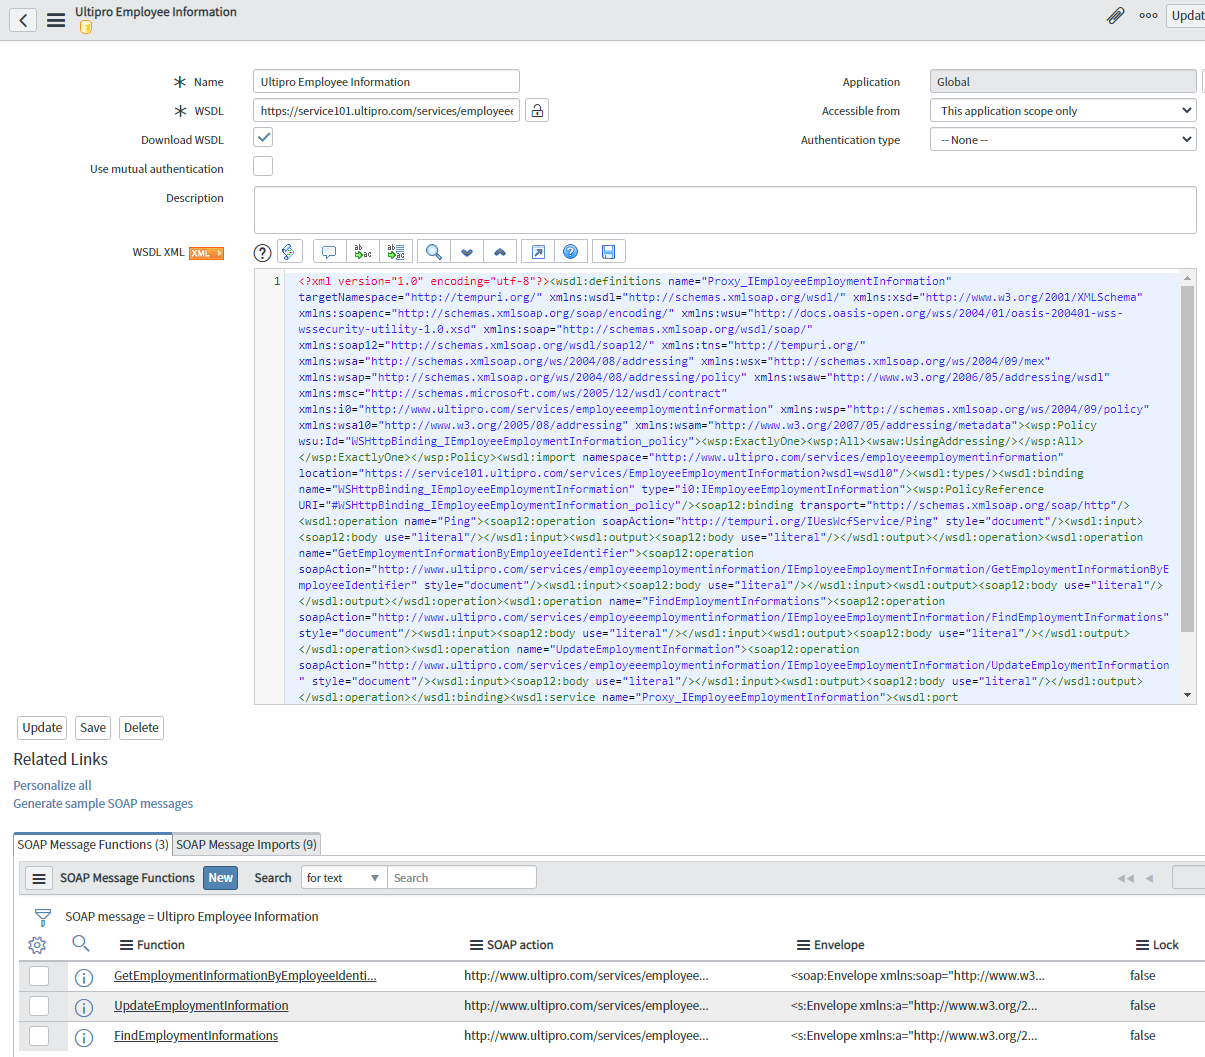
Task: Click the Delete button
Action: 141,728
